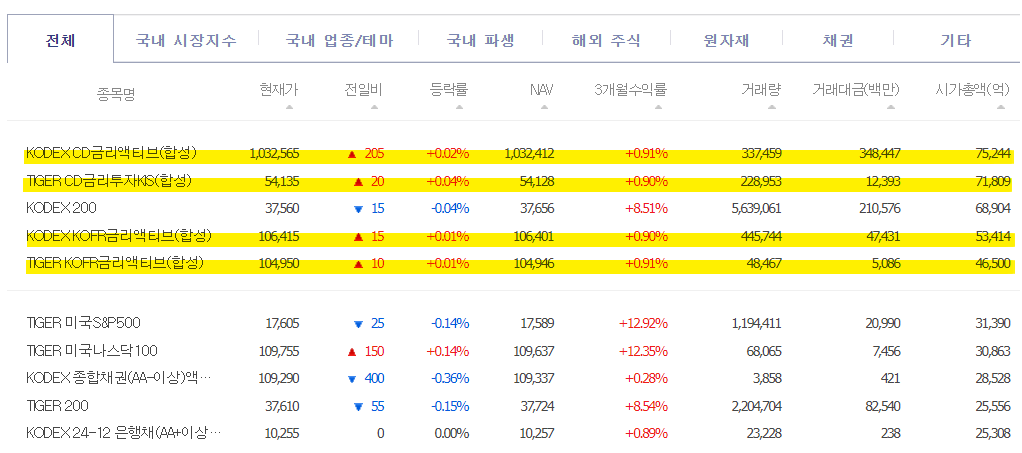1022x453 pixels.
Task: Select the 해외 주식 tab
Action: (606, 40)
